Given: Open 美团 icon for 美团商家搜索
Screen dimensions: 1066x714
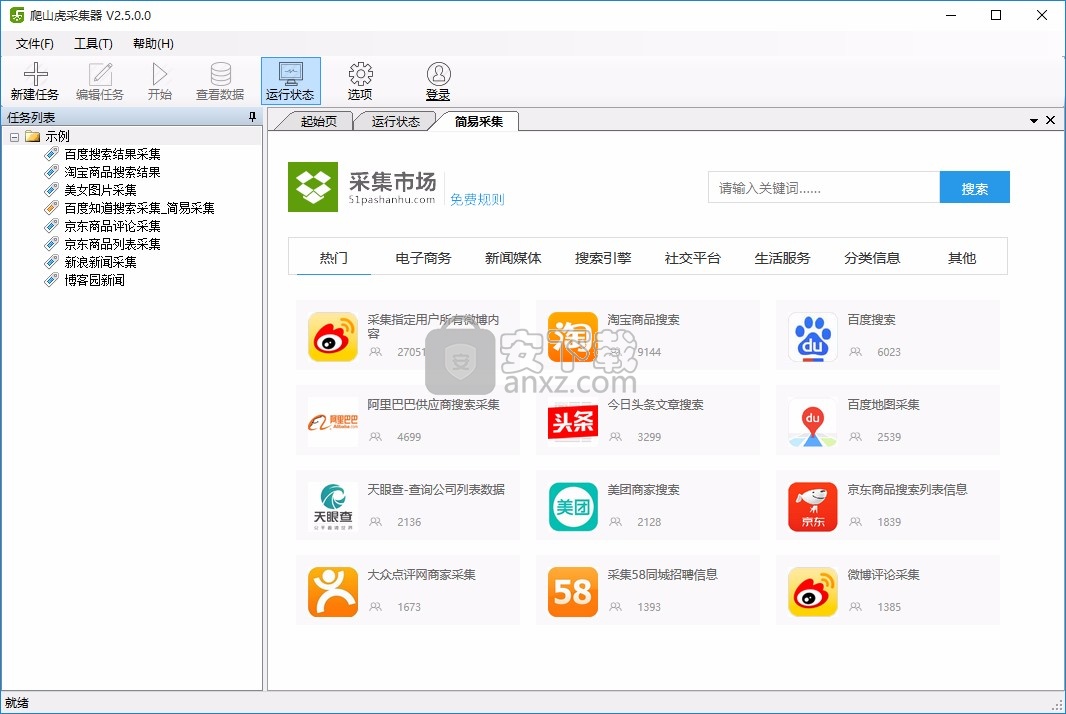Looking at the screenshot, I should [572, 507].
